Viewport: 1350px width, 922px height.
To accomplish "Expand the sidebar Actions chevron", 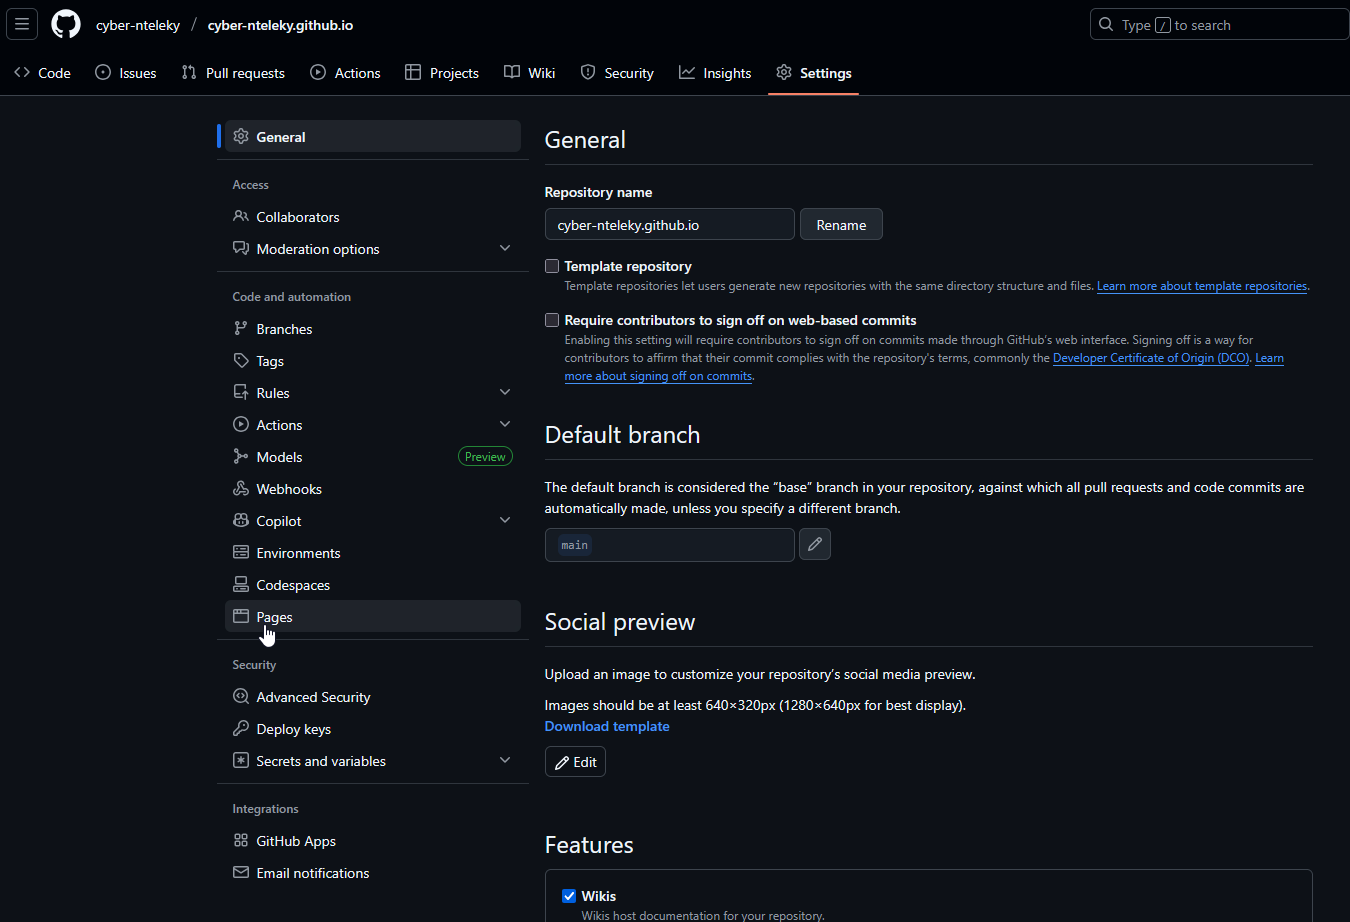I will (x=505, y=424).
